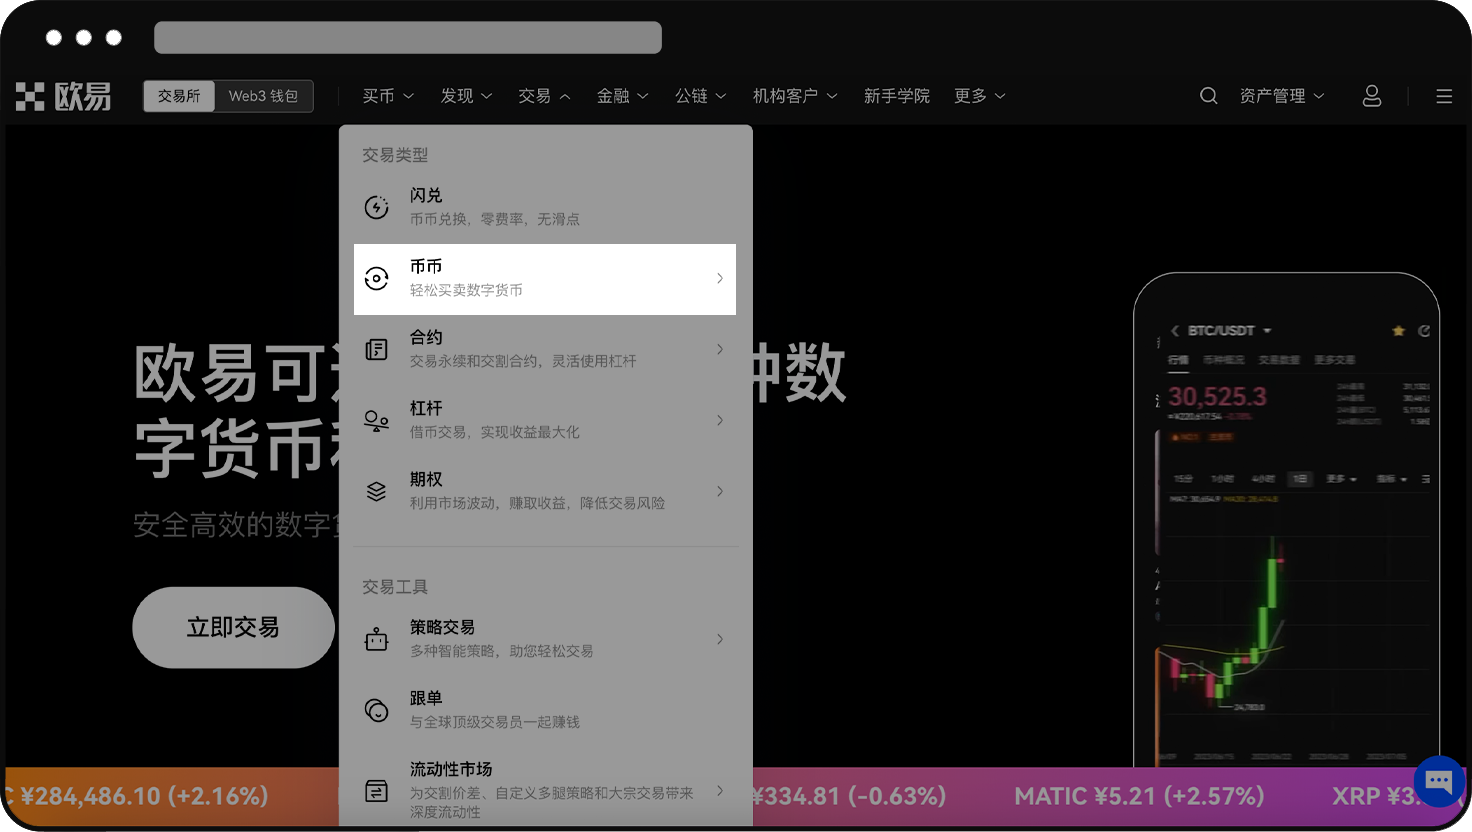This screenshot has height=832, width=1472.
Task: Click the MATIC ¥5.21 ticker
Action: [x=1139, y=797]
